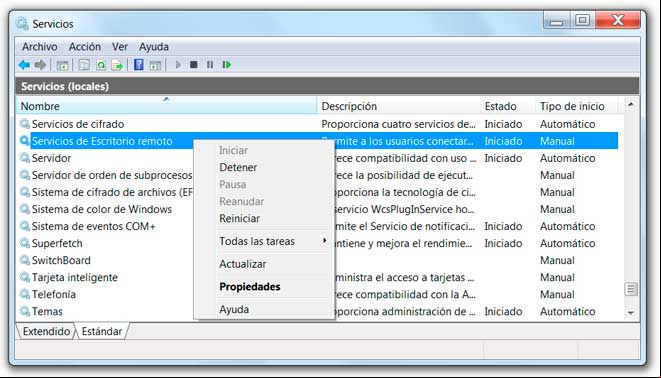
Task: Switch to the Estándar tab
Action: tap(102, 331)
